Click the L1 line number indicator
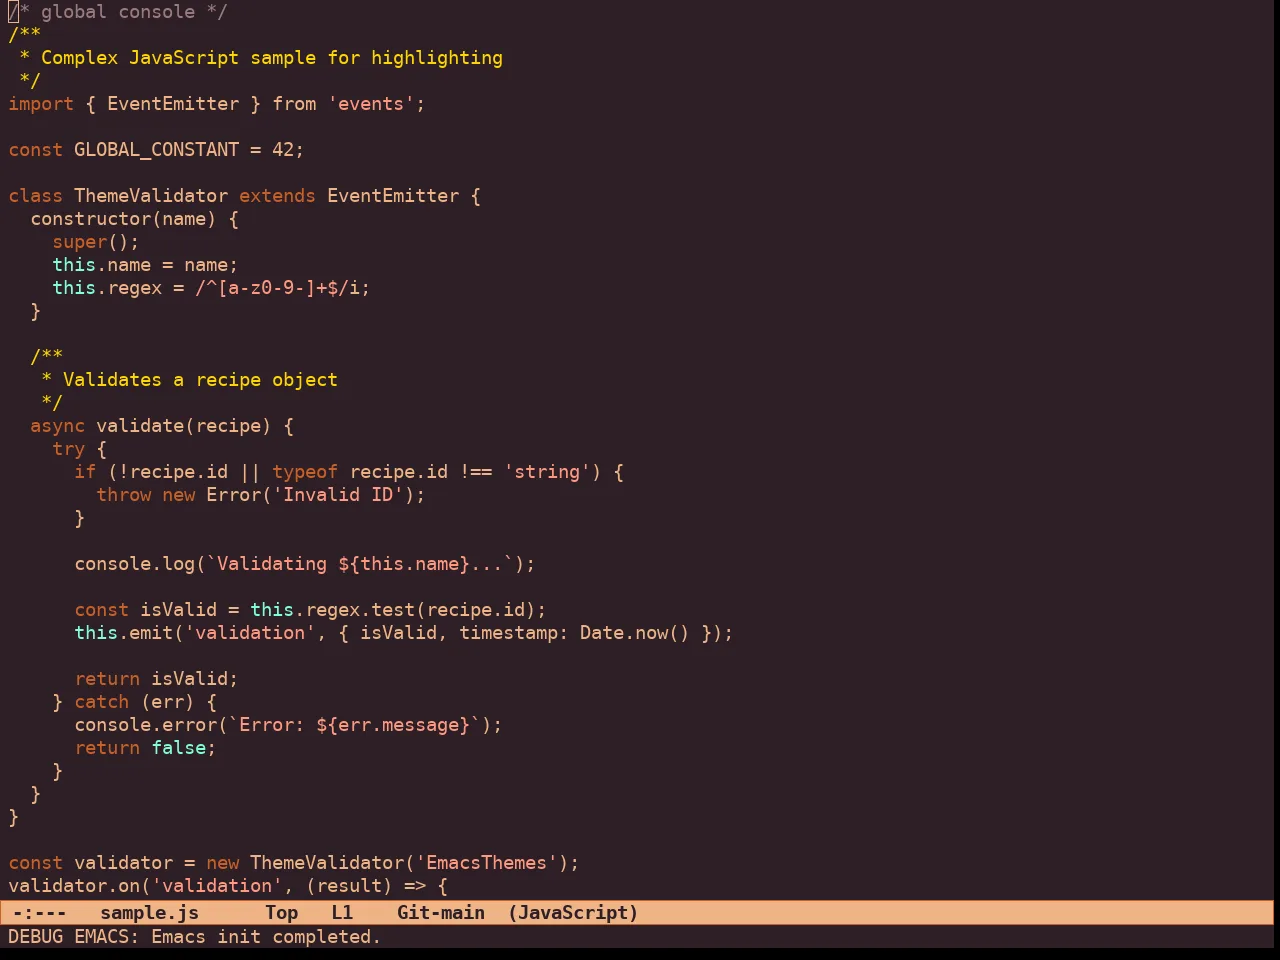 pyautogui.click(x=342, y=913)
